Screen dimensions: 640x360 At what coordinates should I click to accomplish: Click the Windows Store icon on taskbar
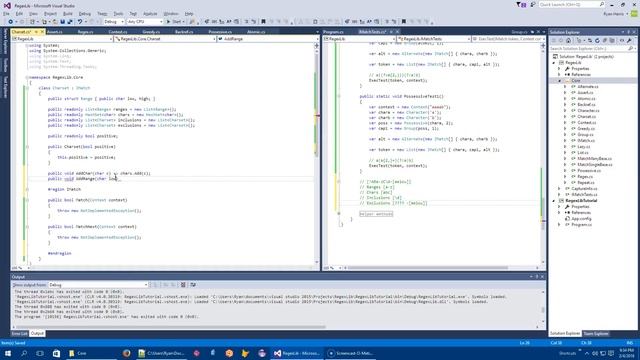click(56, 353)
